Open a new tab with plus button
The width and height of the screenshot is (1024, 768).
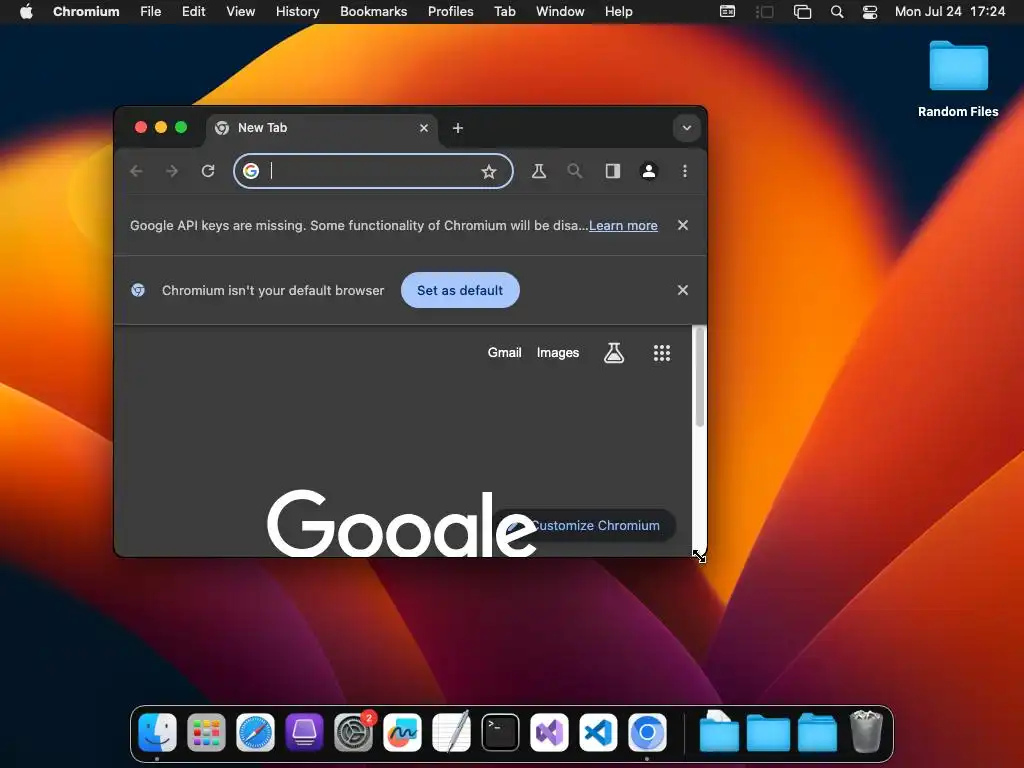pos(458,128)
